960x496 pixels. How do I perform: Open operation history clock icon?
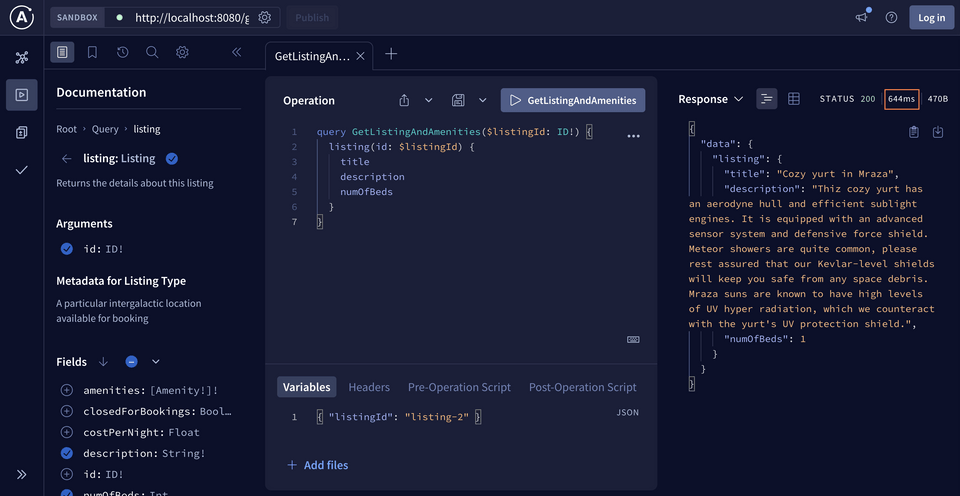click(x=122, y=52)
